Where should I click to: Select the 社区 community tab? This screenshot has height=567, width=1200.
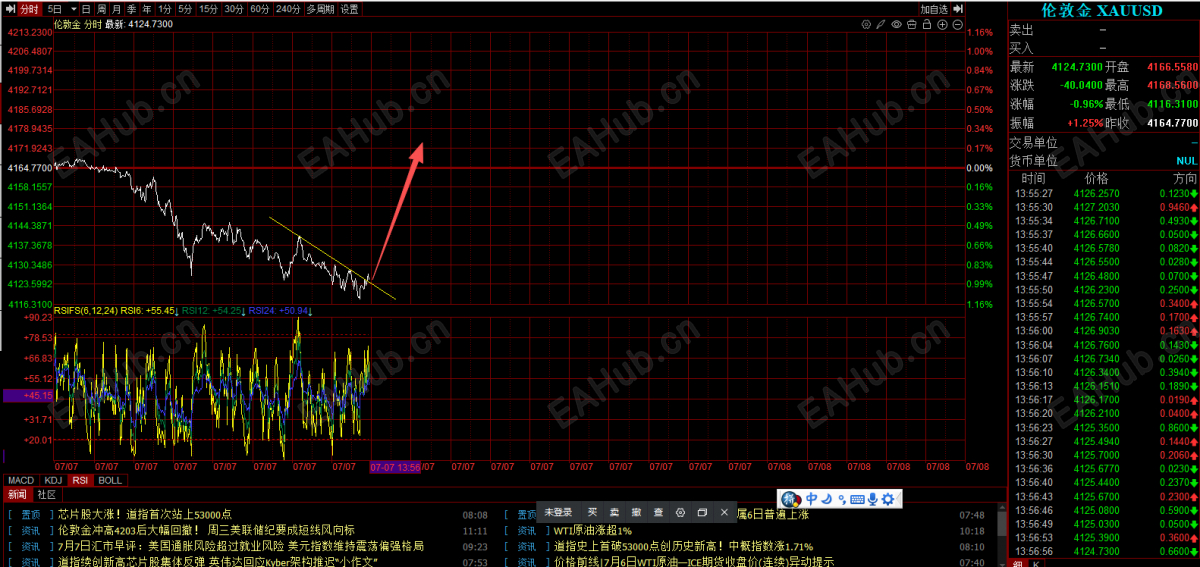pyautogui.click(x=47, y=494)
